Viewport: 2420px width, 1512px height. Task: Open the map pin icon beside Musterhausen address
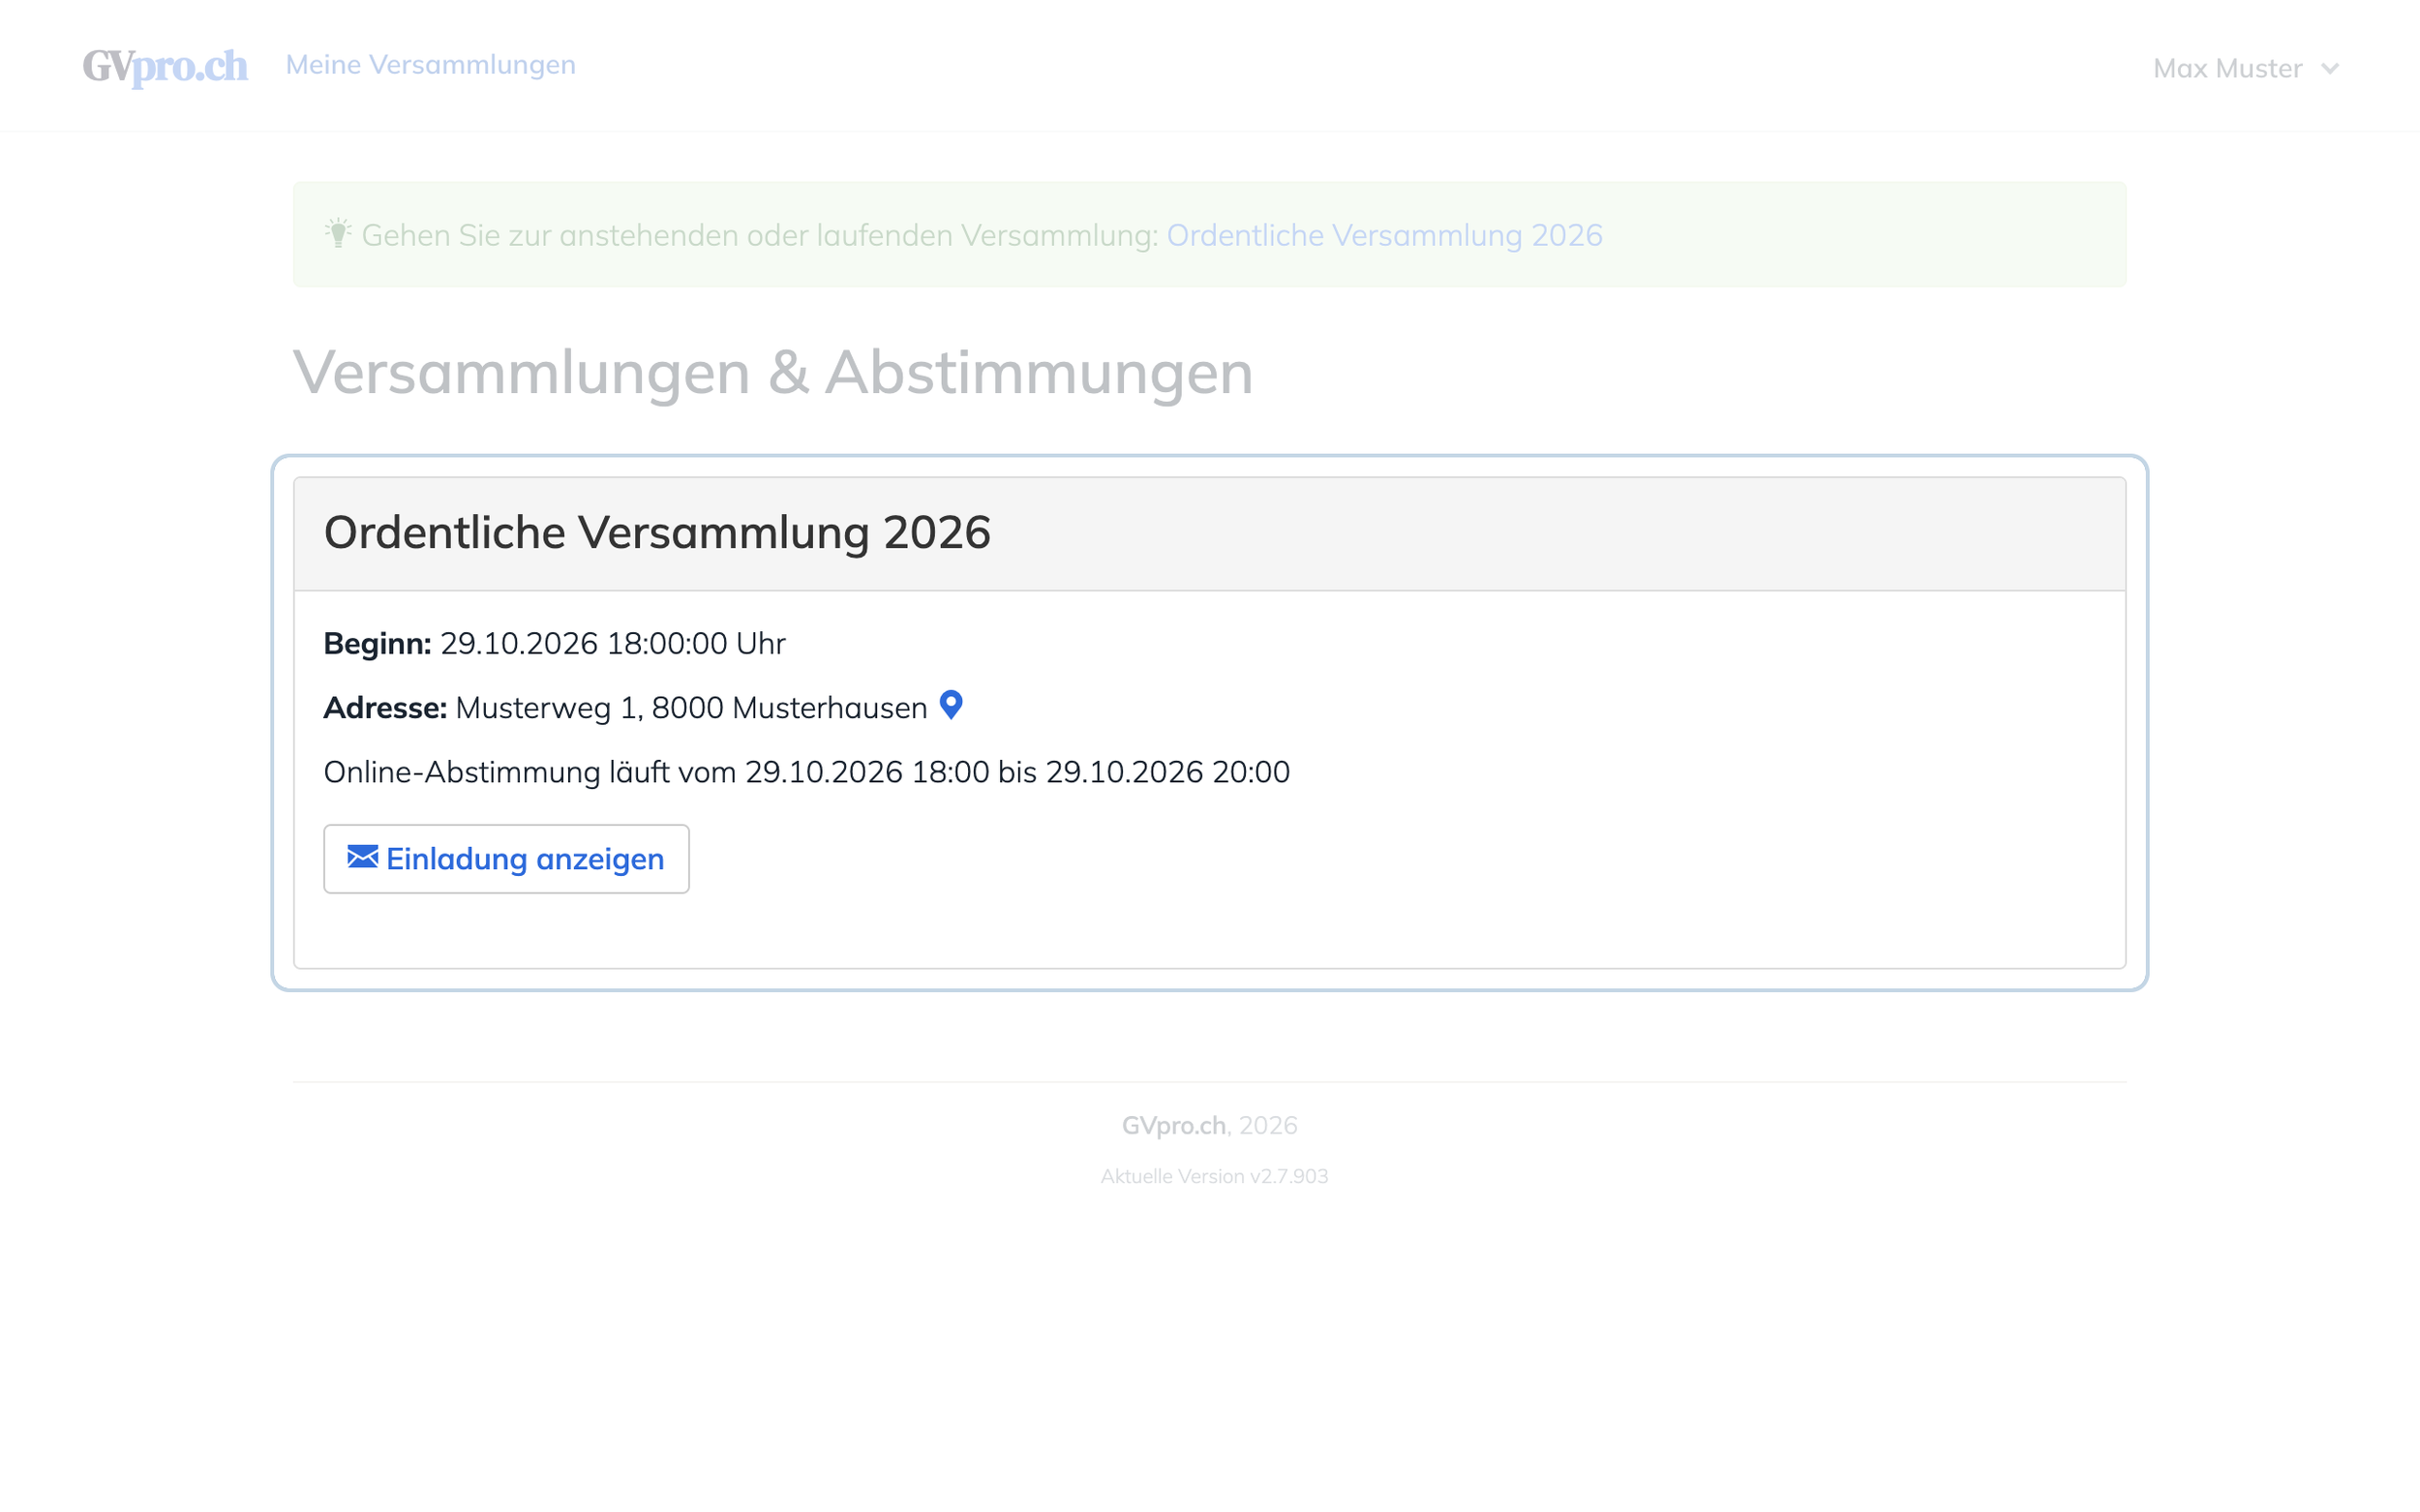[x=951, y=705]
